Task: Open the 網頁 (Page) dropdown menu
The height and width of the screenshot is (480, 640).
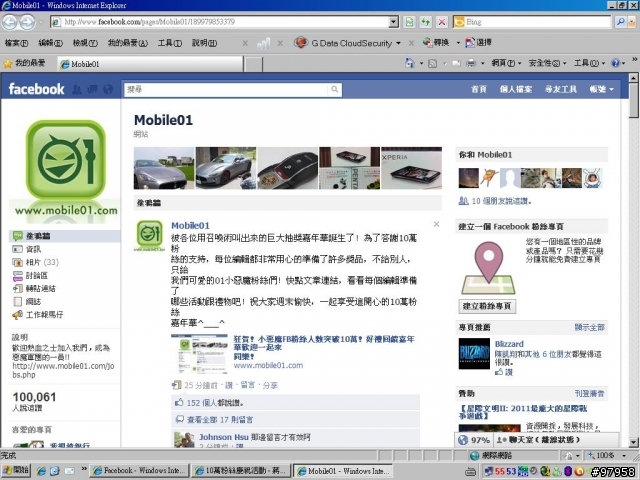Action: point(506,63)
